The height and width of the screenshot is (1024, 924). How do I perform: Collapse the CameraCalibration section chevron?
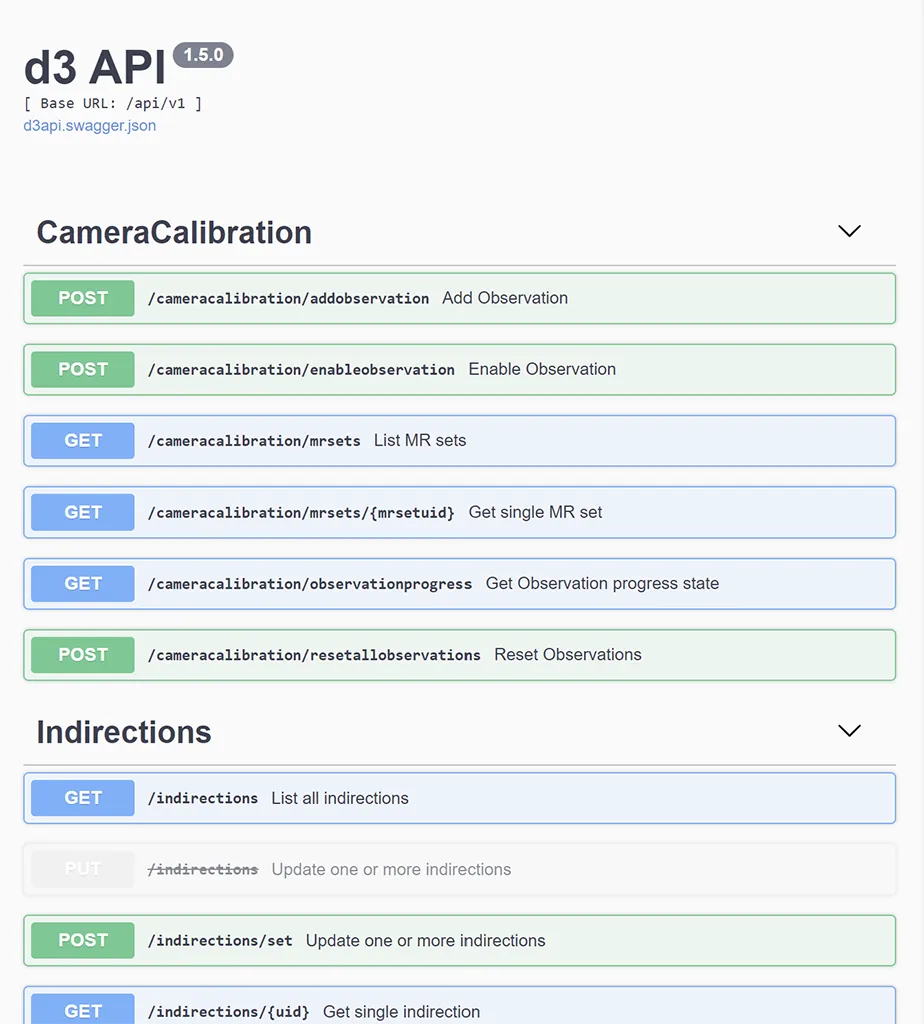point(849,231)
